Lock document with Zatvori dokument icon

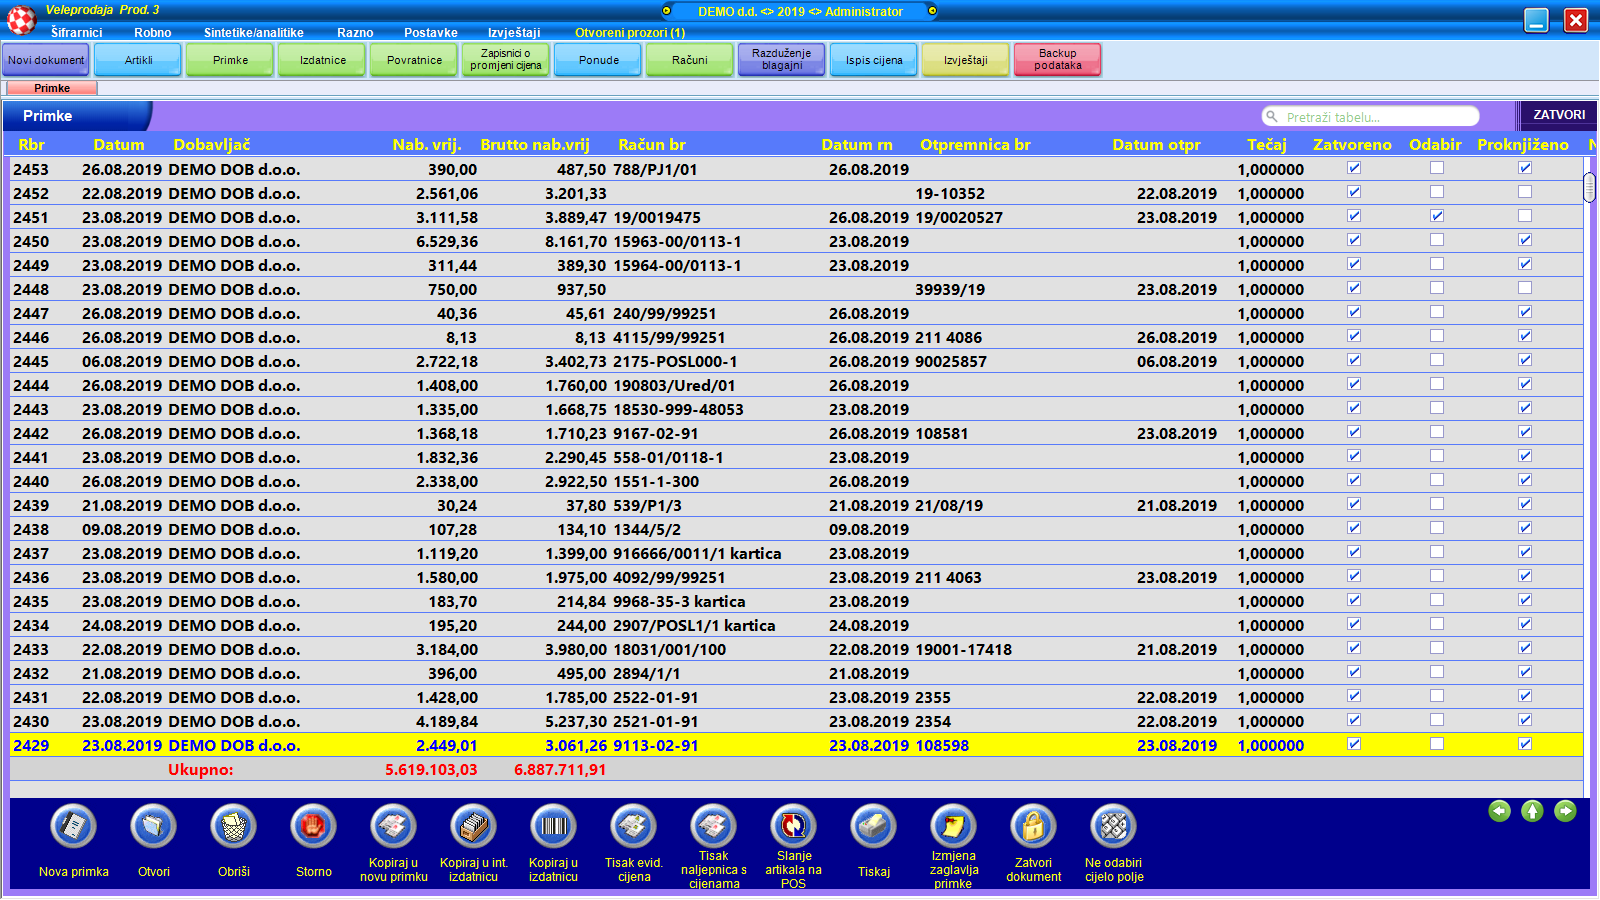[1034, 827]
